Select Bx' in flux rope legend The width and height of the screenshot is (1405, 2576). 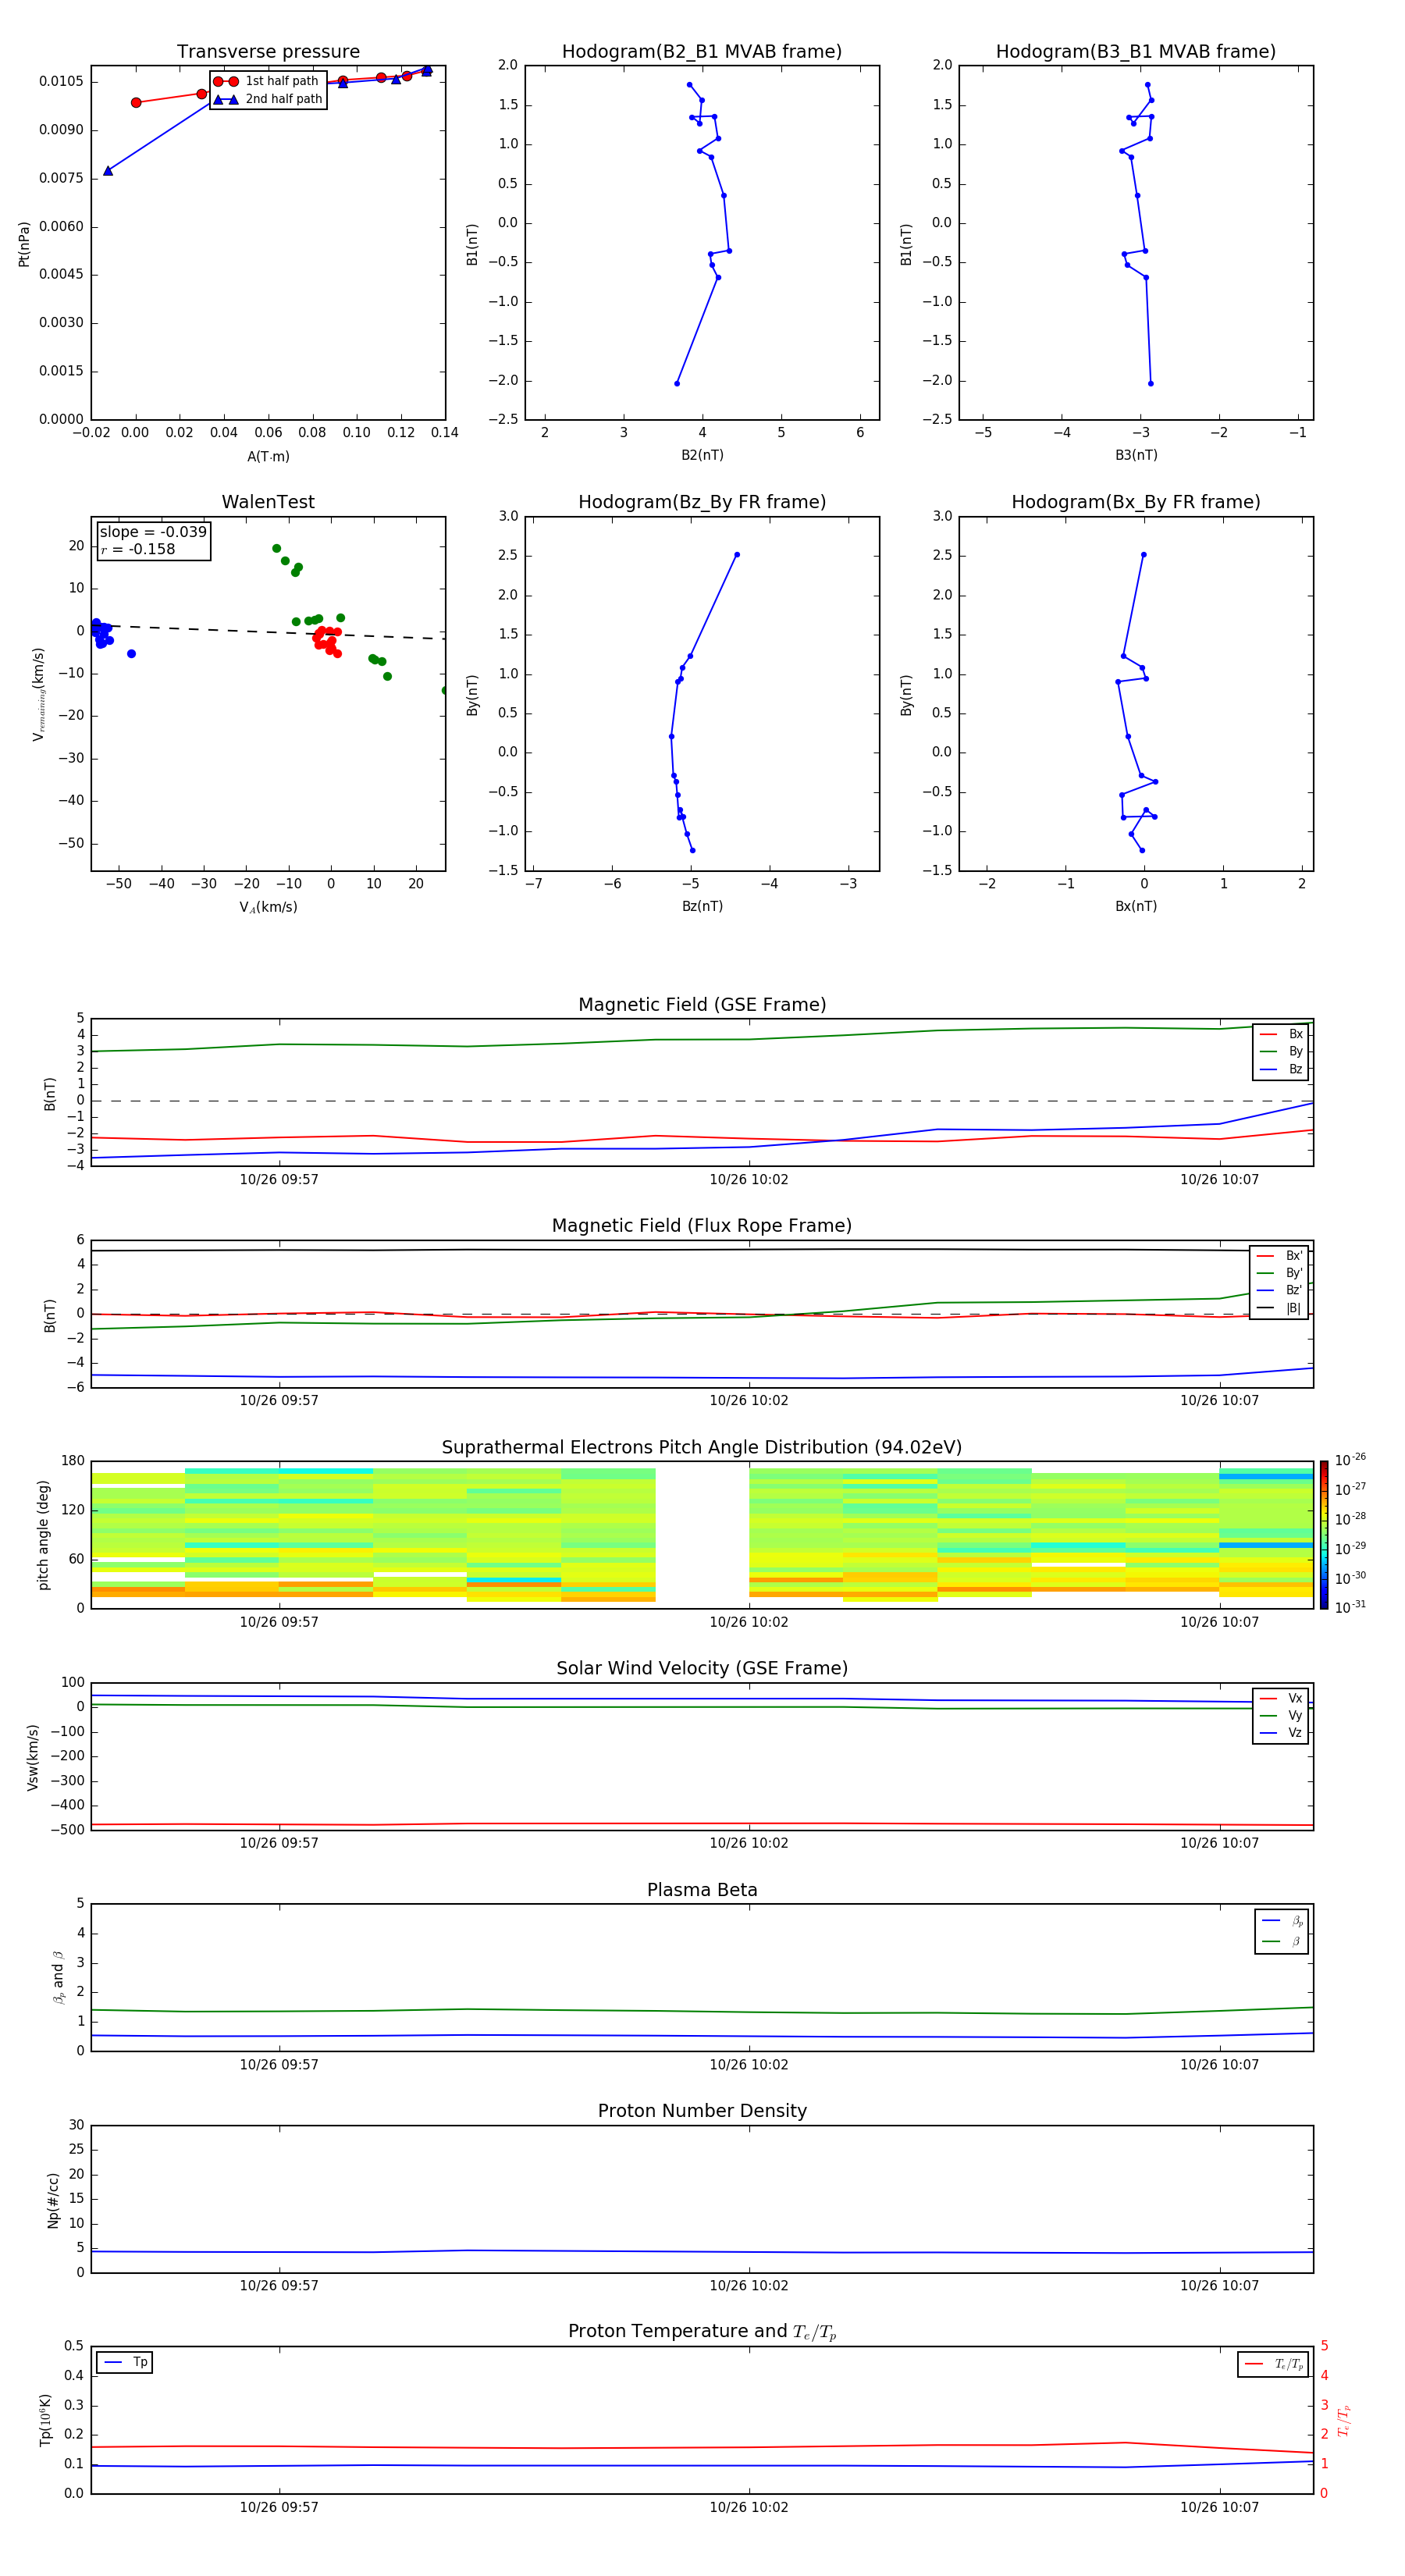(1280, 1256)
